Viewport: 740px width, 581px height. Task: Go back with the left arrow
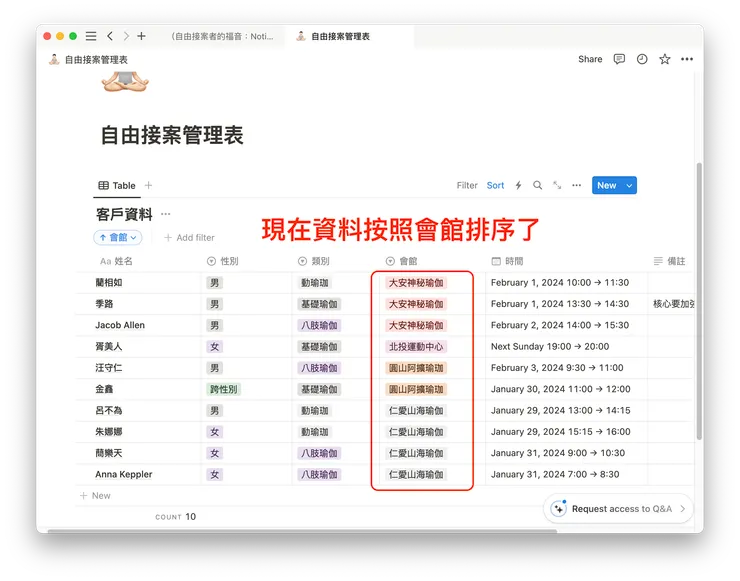tap(110, 36)
